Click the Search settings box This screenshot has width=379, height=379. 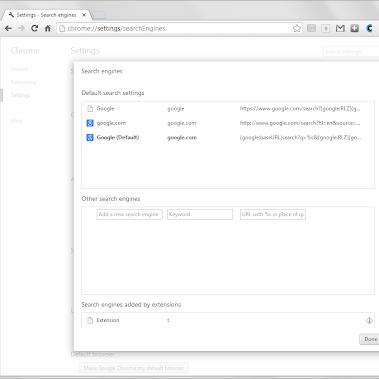(351, 51)
